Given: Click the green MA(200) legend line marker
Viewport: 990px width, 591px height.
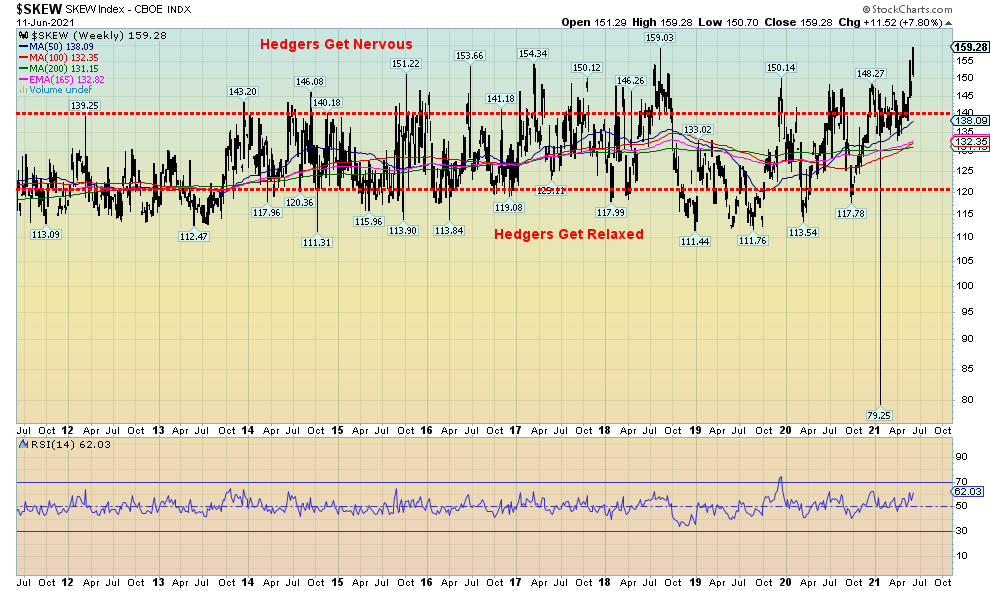Looking at the screenshot, I should 24,68.
